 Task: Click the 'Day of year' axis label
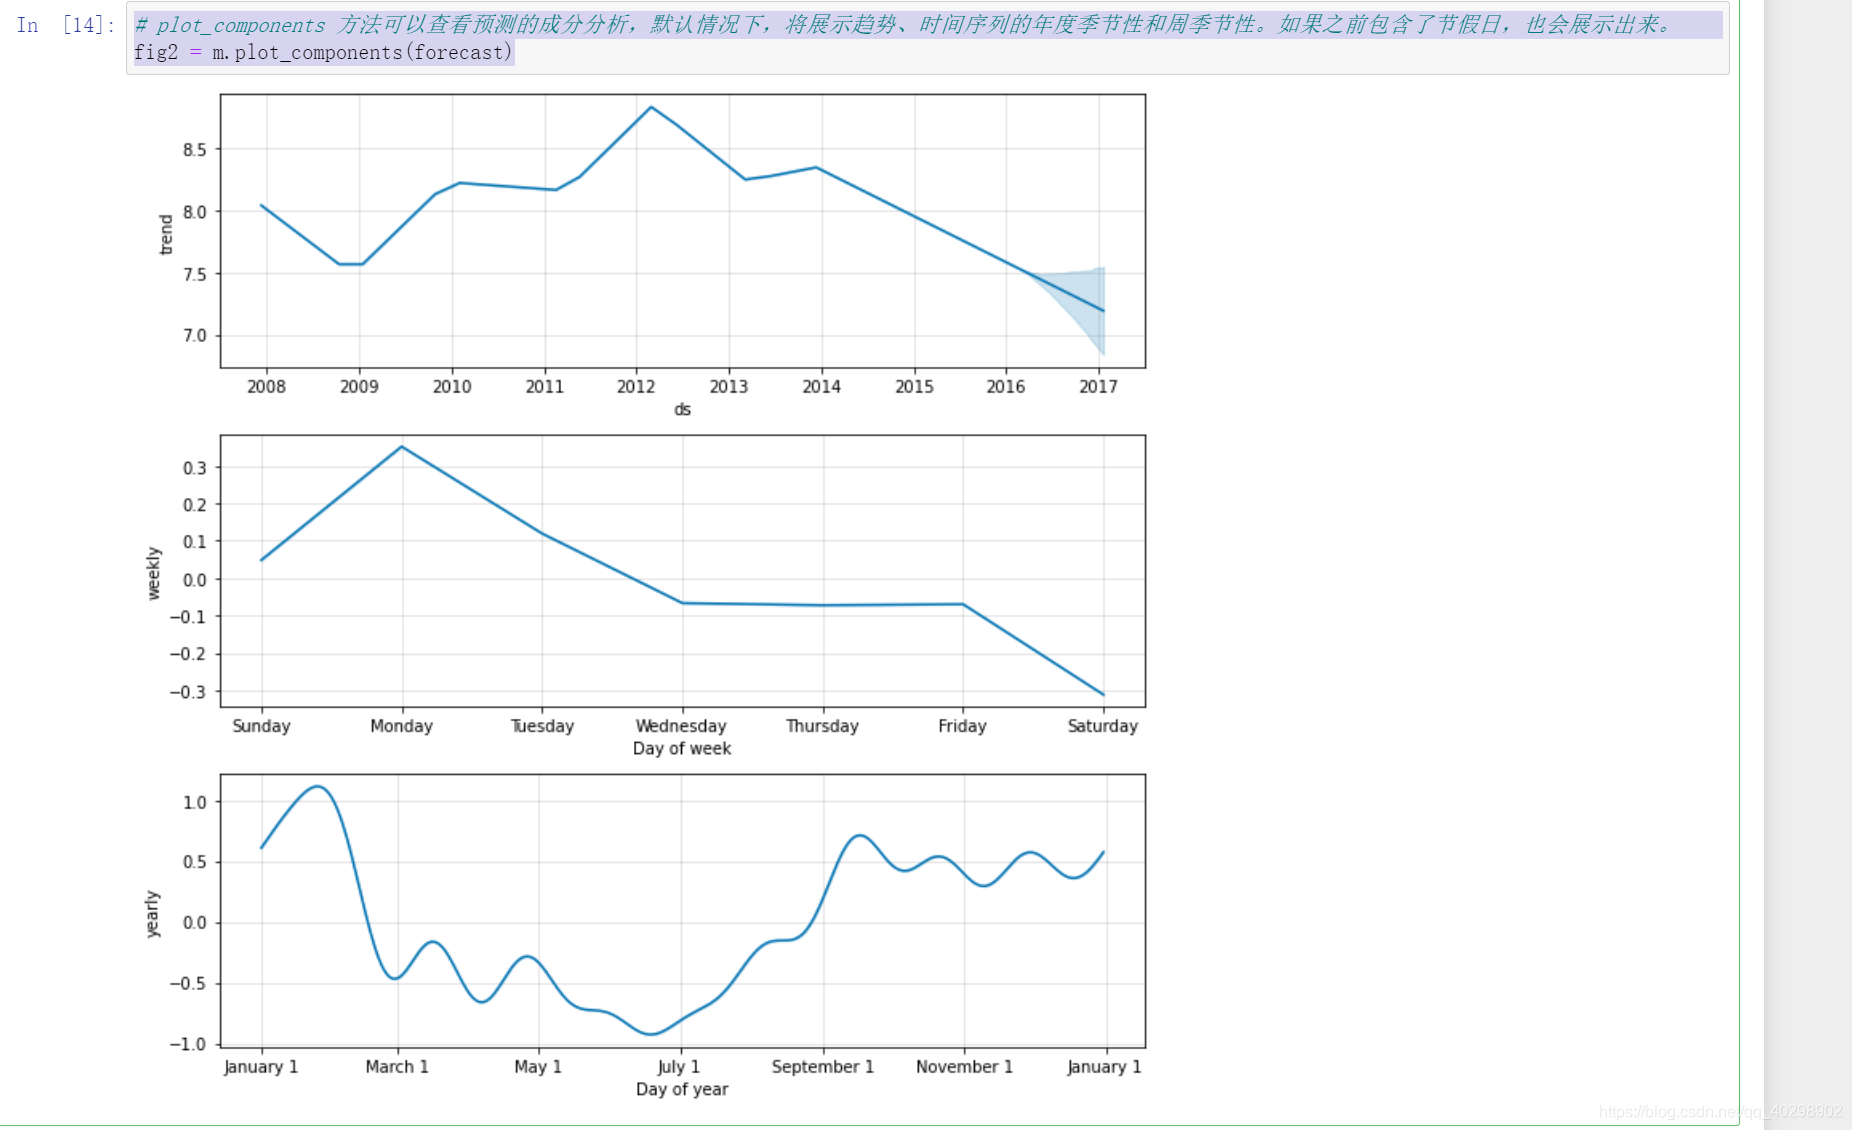click(682, 1089)
